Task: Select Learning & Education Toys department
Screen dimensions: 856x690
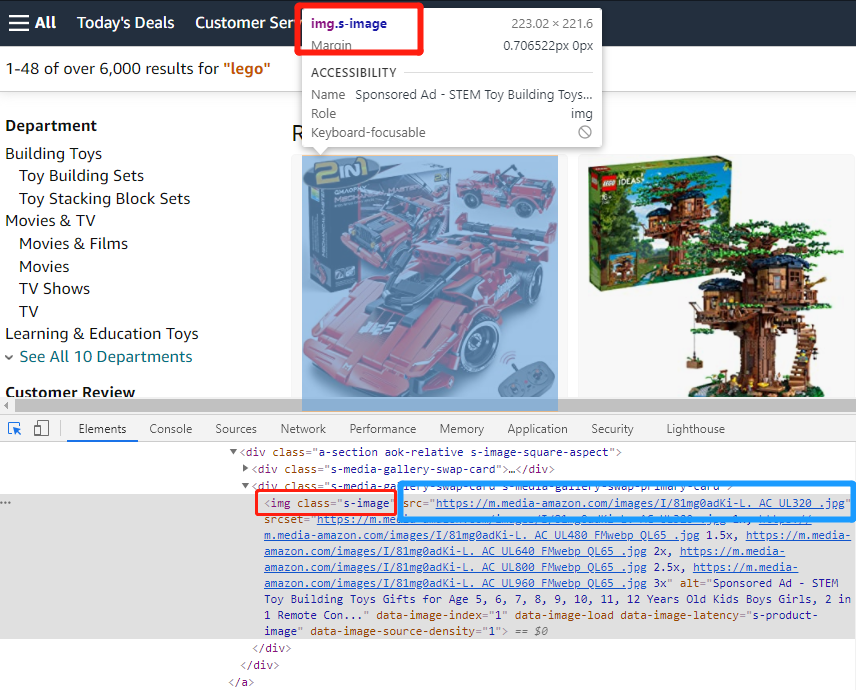Action: (102, 334)
